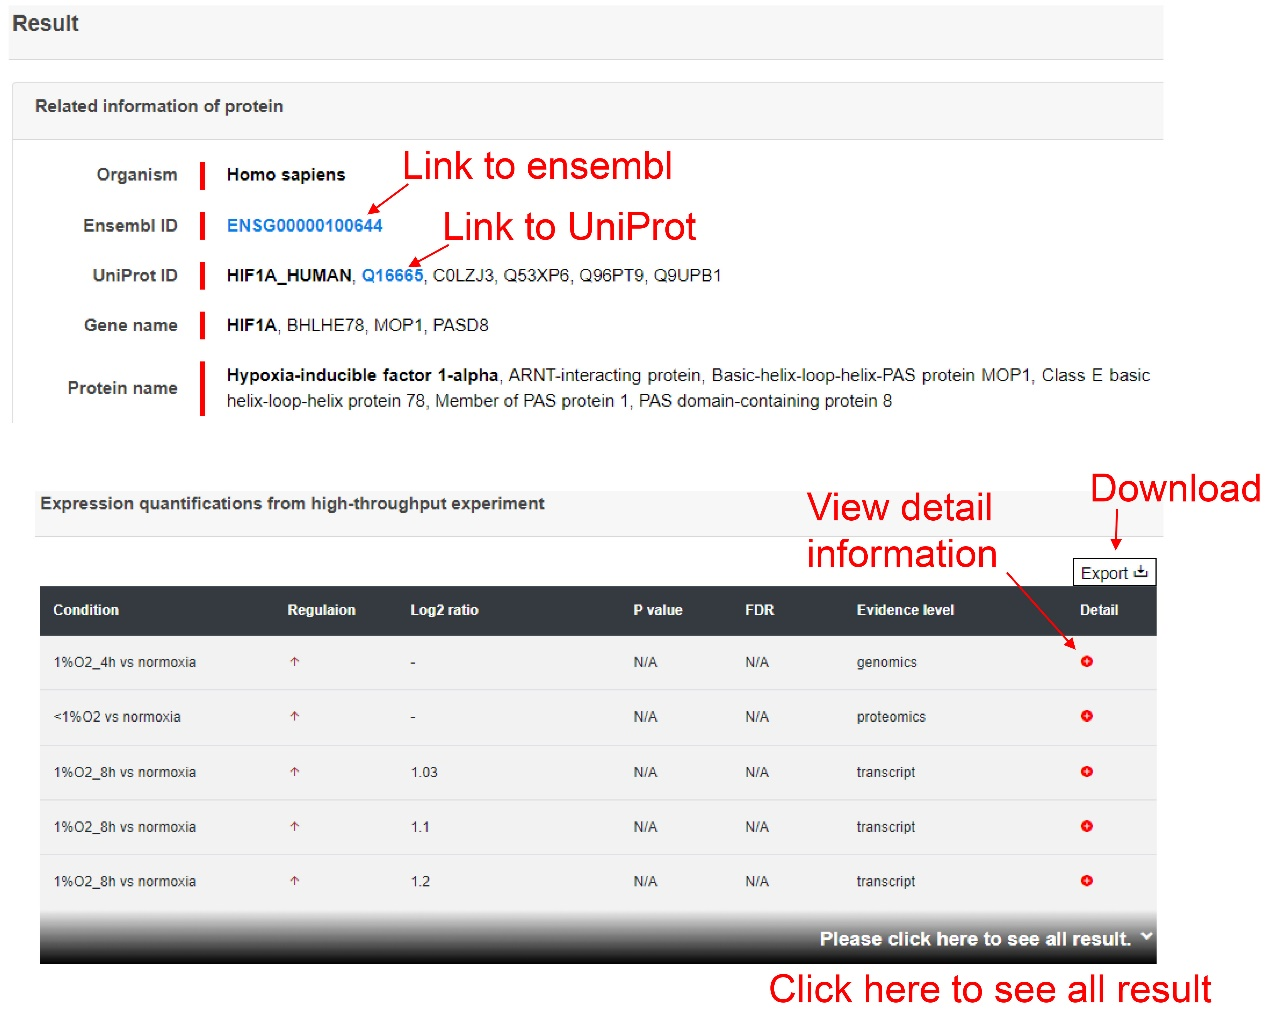Select '1%O2_4h vs normoxia' condition cell
This screenshot has height=1014, width=1269.
coord(125,662)
